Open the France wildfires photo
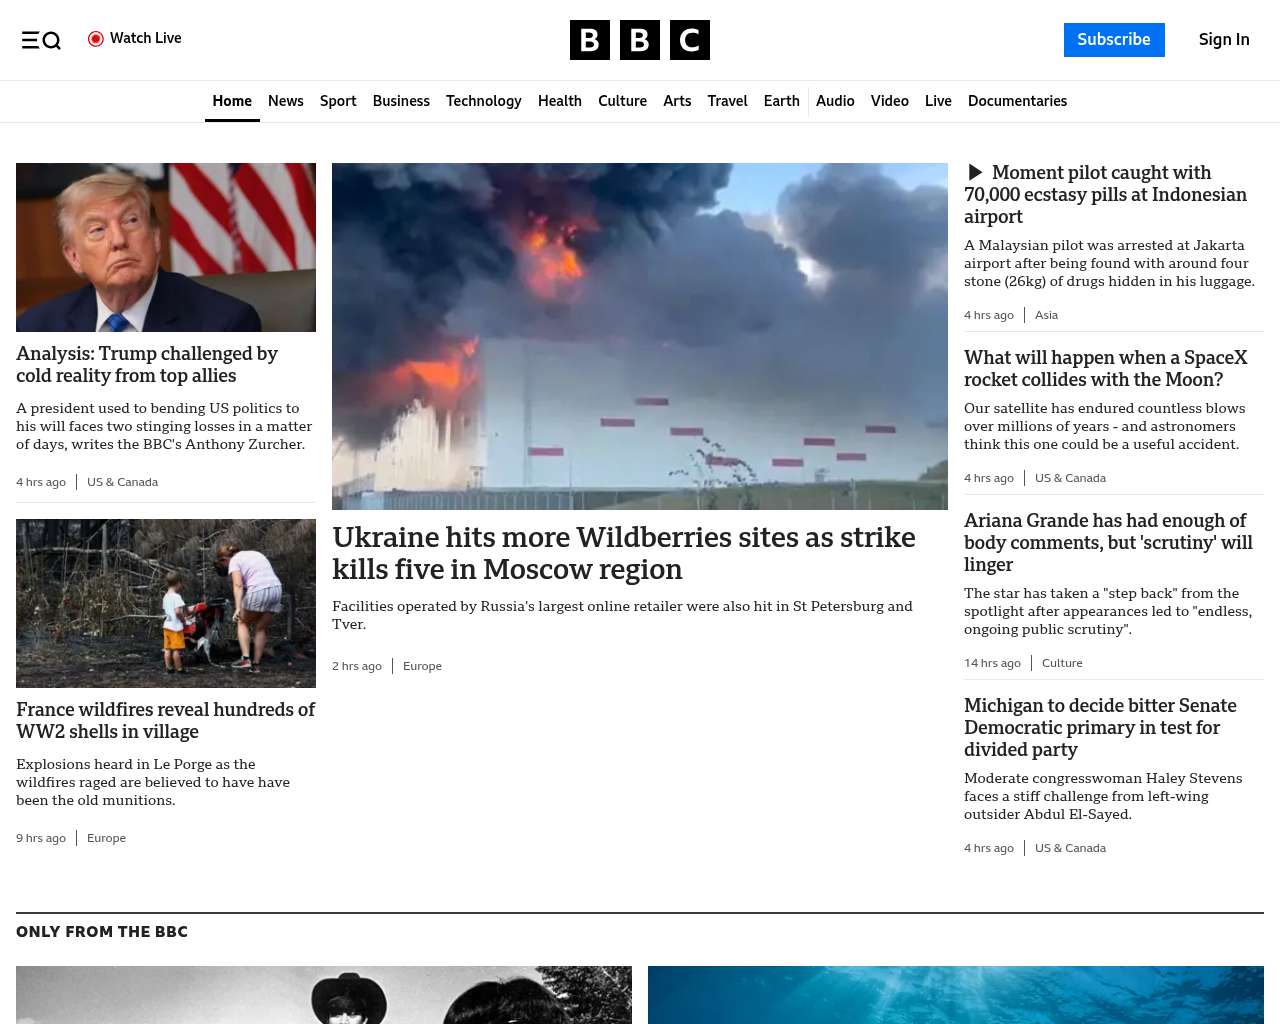The height and width of the screenshot is (1024, 1280). [x=166, y=603]
